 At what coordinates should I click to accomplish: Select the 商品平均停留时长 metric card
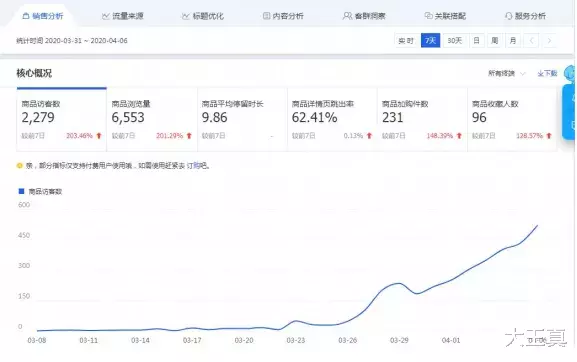point(242,120)
